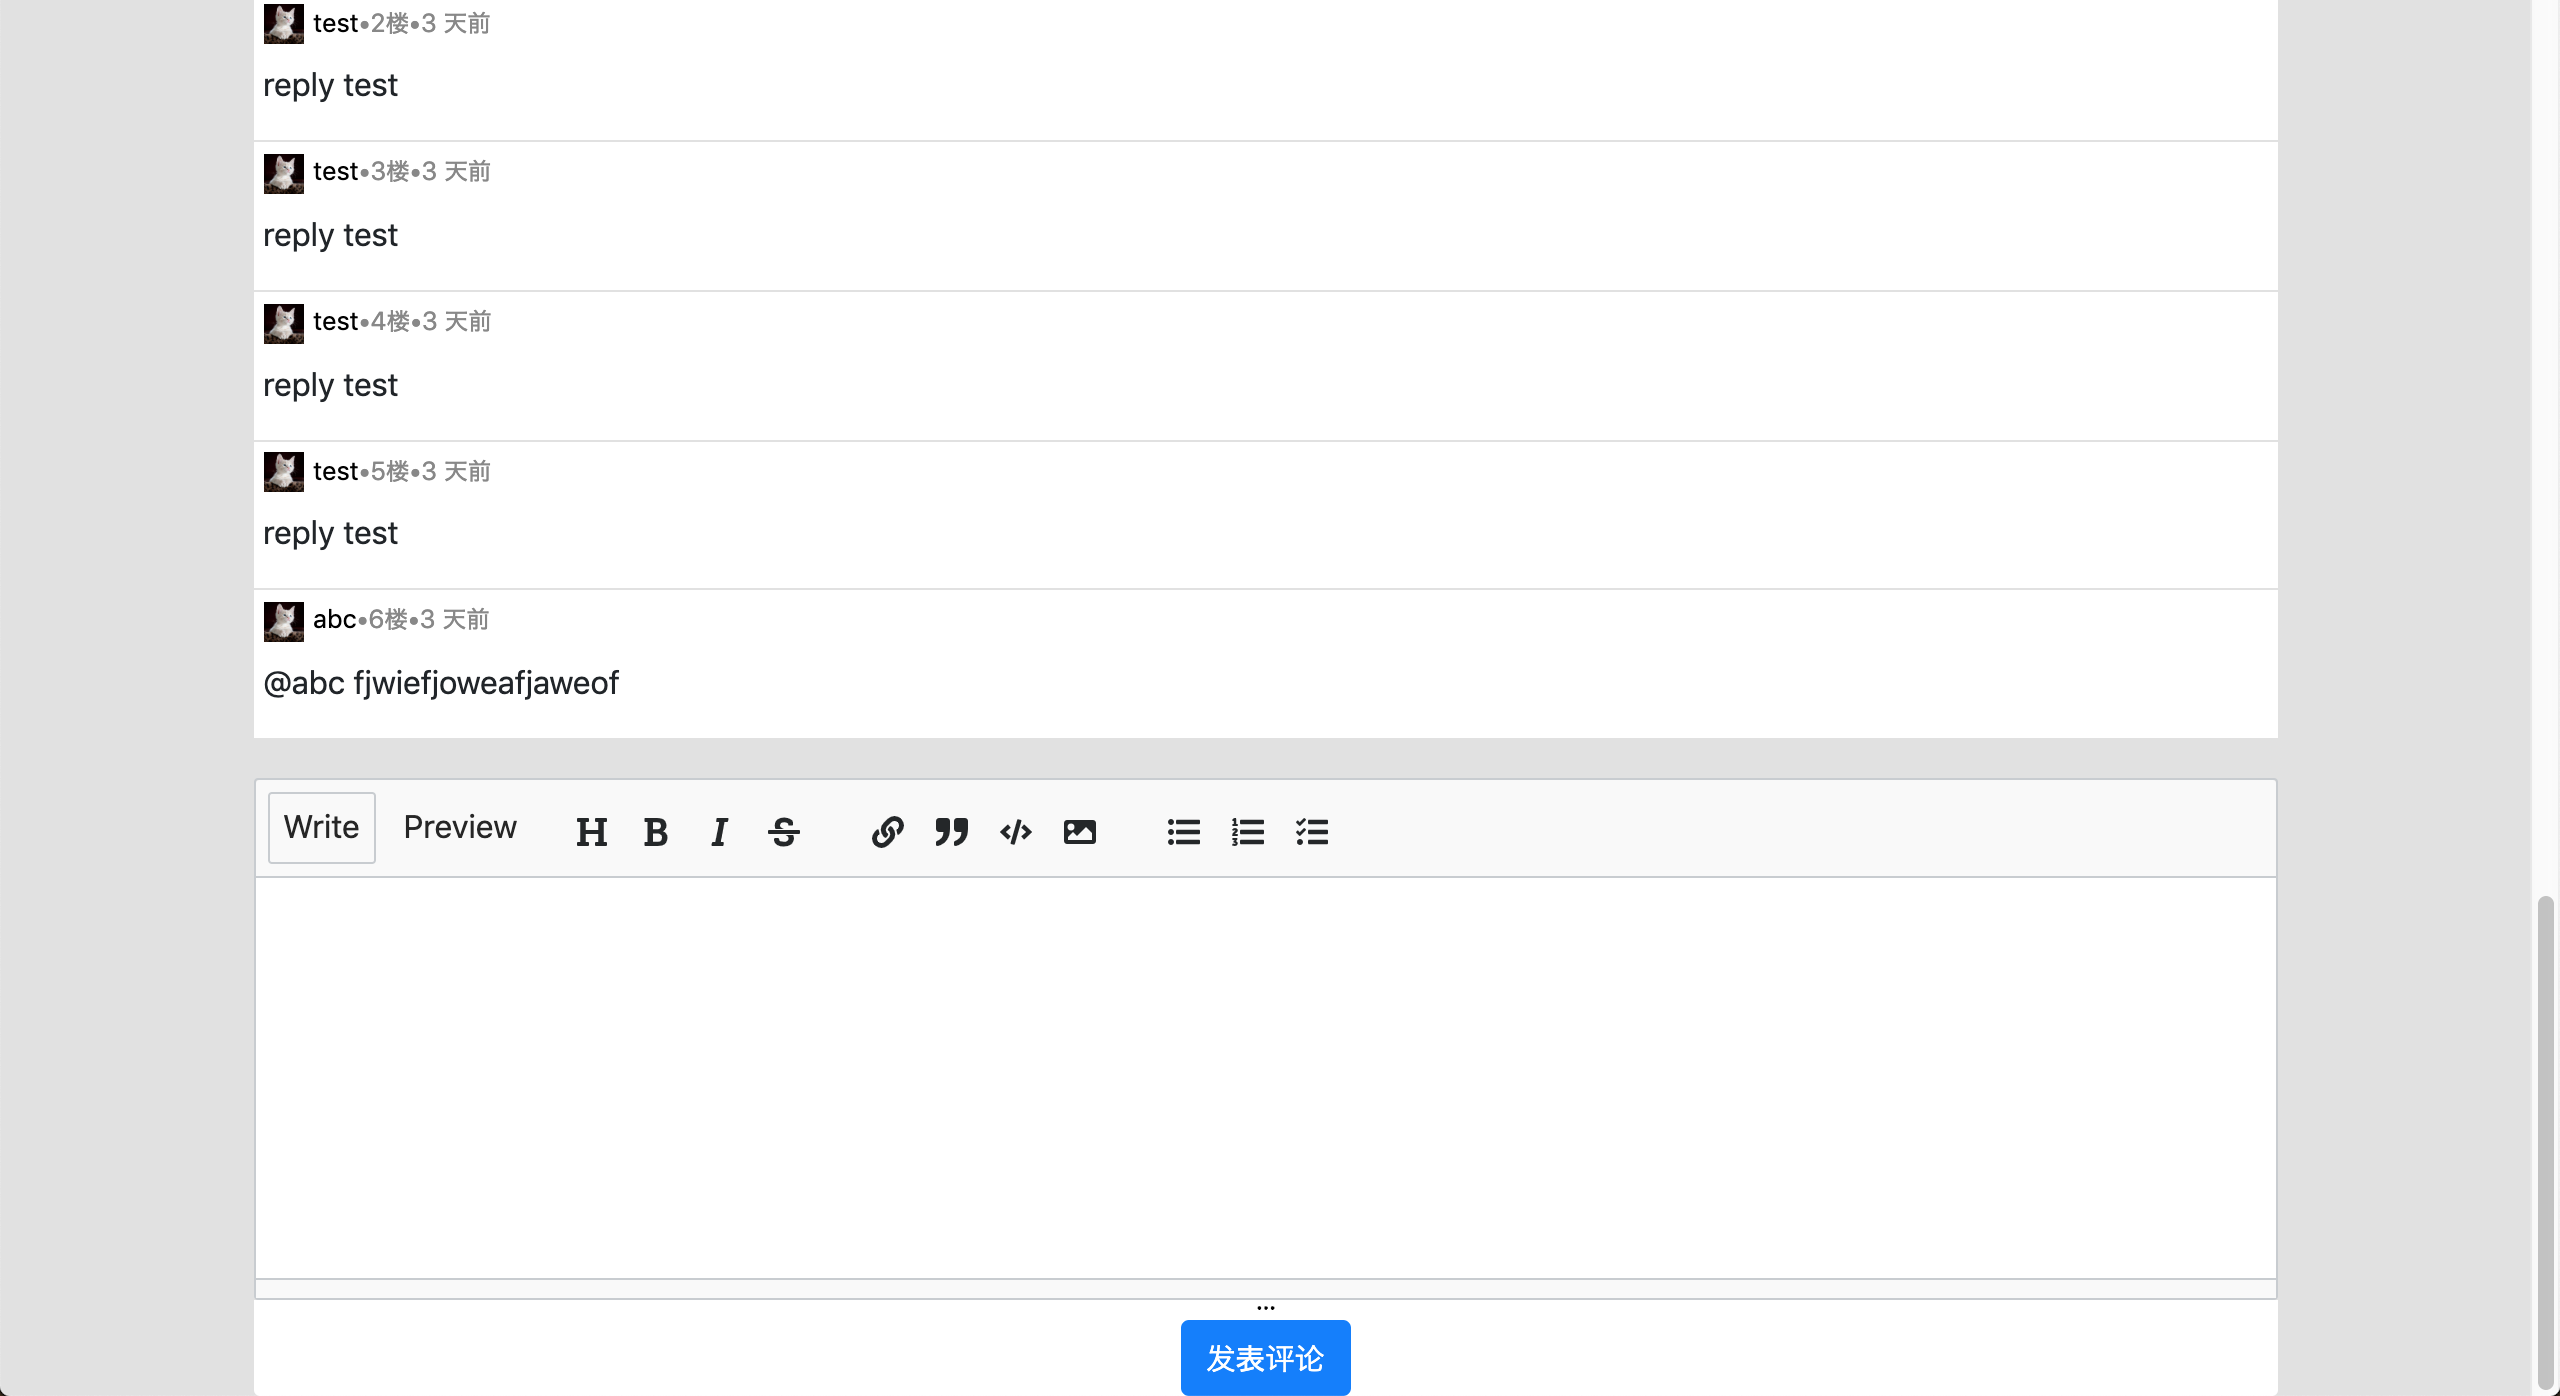This screenshot has height=1396, width=2560.
Task: Insert a task checklist
Action: click(x=1311, y=830)
